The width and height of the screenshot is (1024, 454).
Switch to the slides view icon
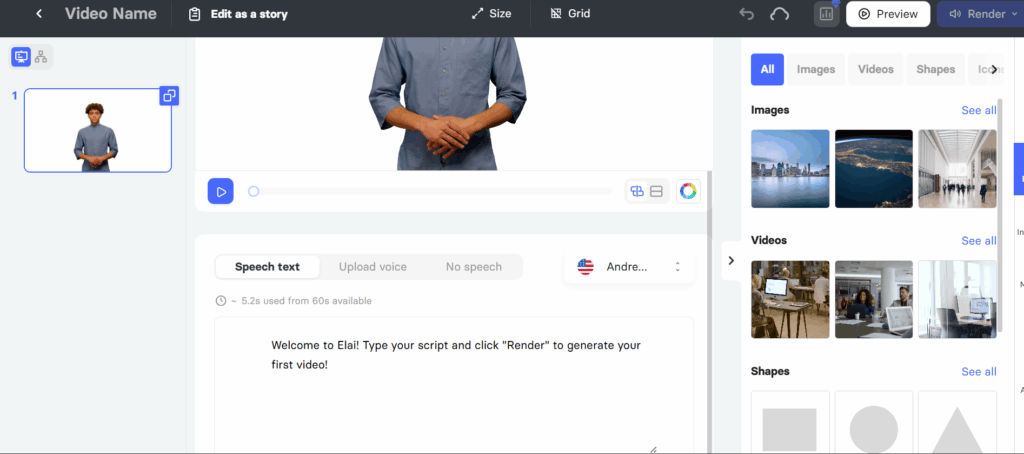point(21,57)
